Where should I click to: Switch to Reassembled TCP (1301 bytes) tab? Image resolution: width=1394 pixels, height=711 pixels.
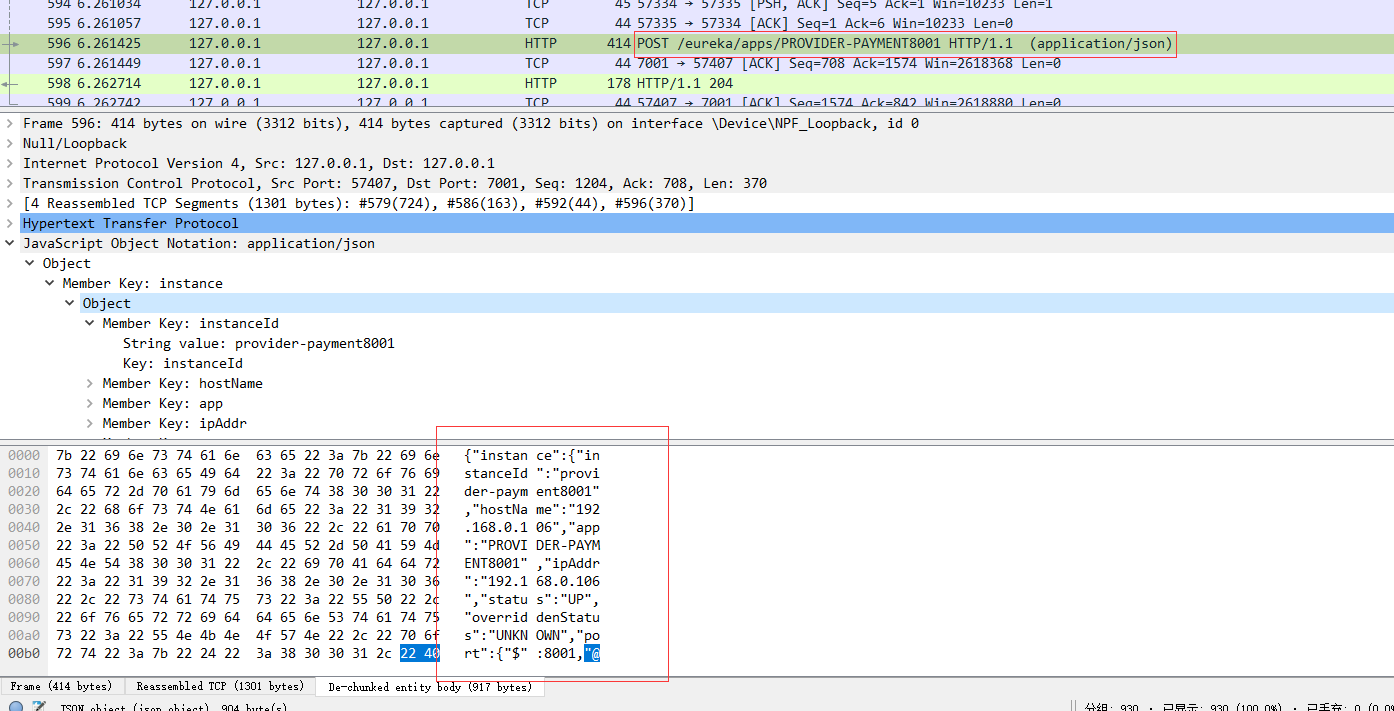point(220,686)
